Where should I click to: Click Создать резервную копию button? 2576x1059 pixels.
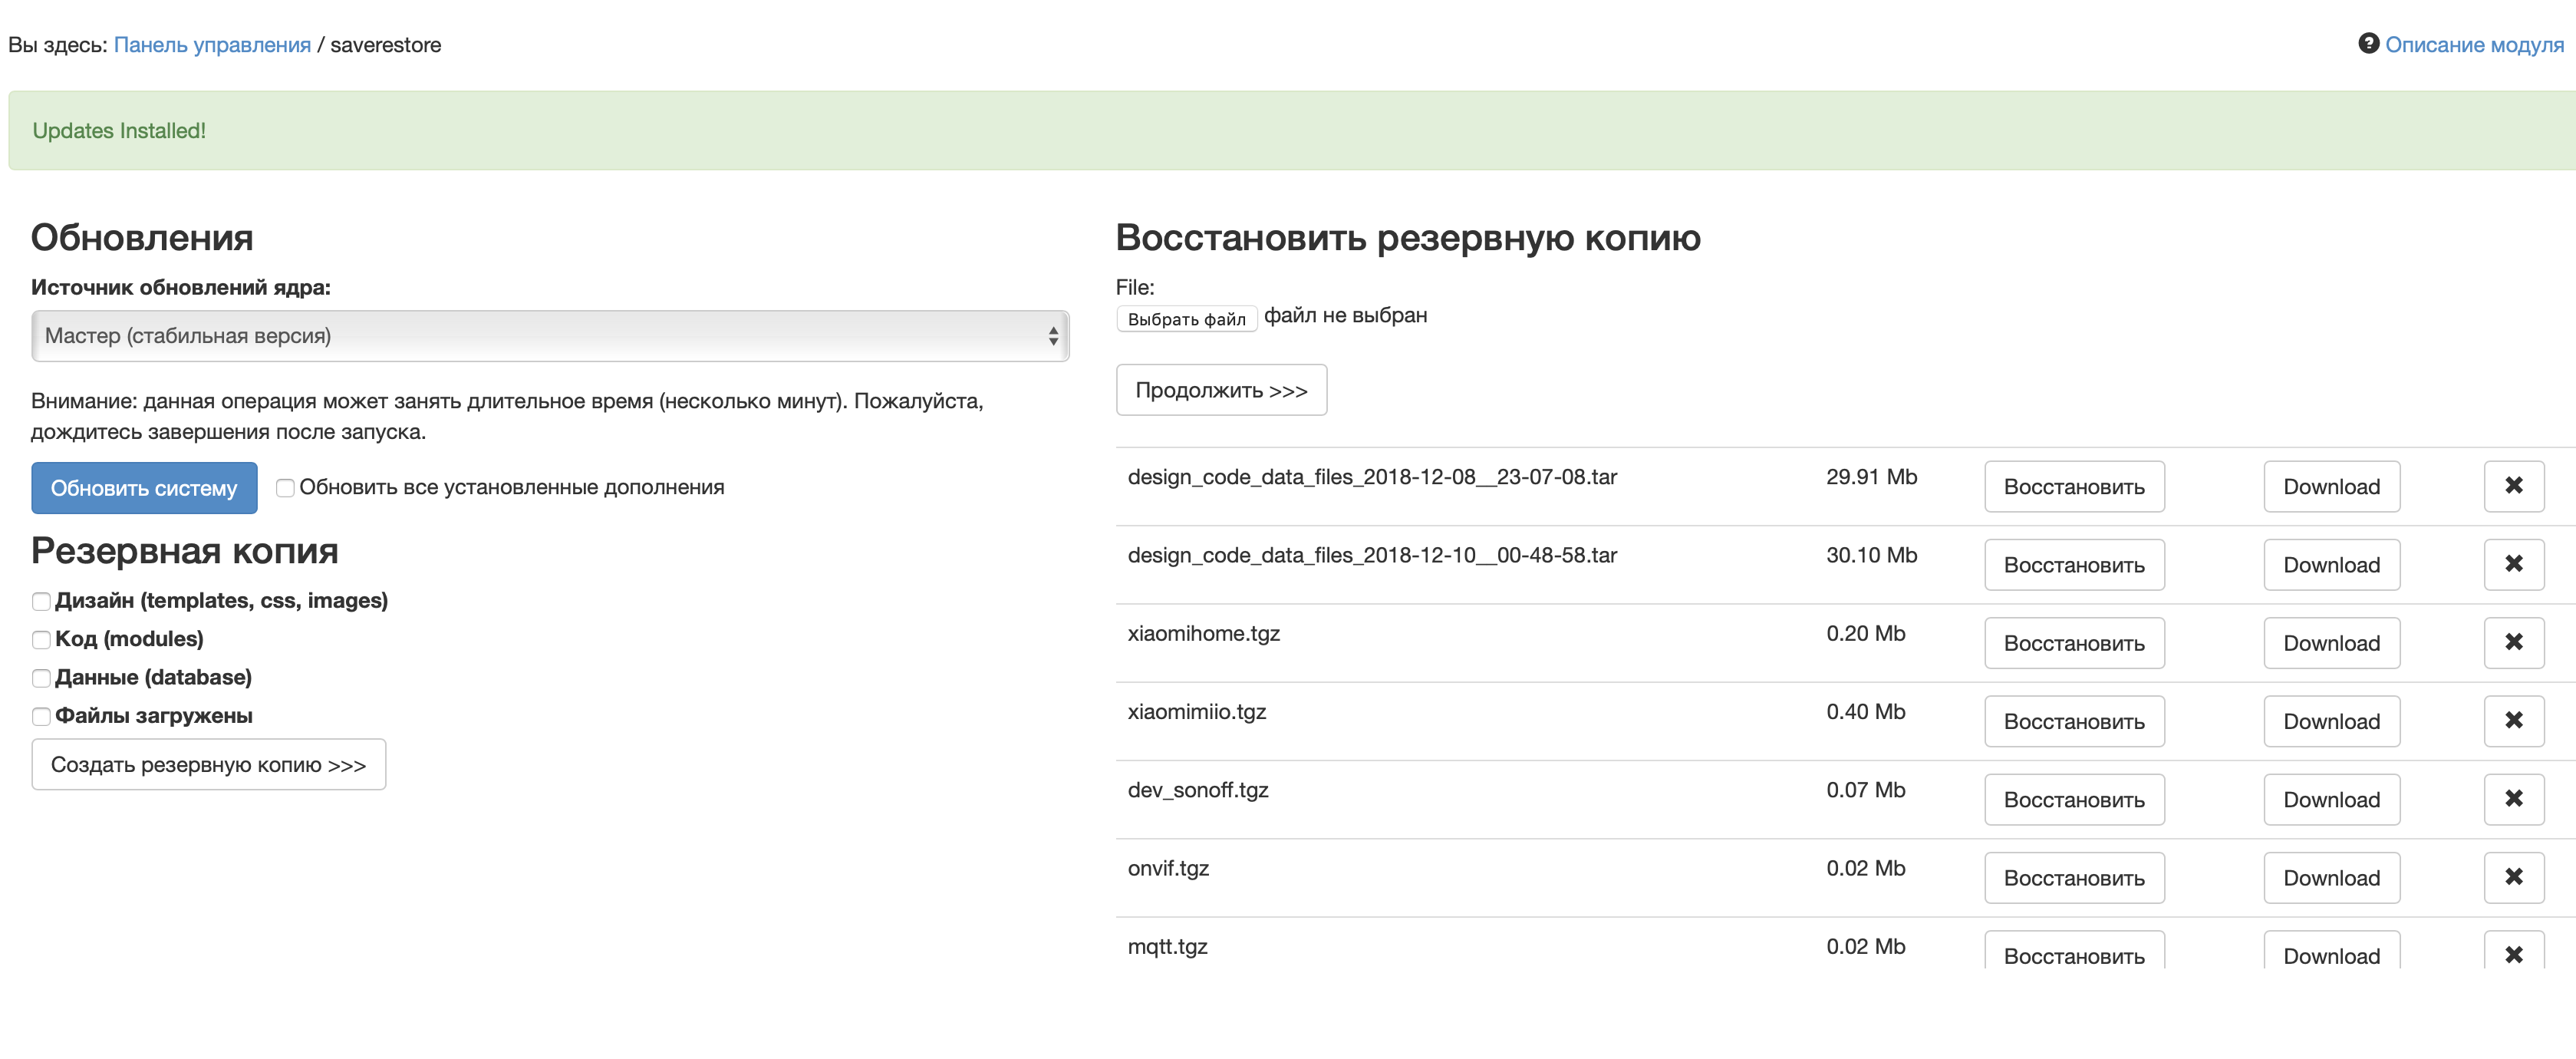tap(208, 763)
